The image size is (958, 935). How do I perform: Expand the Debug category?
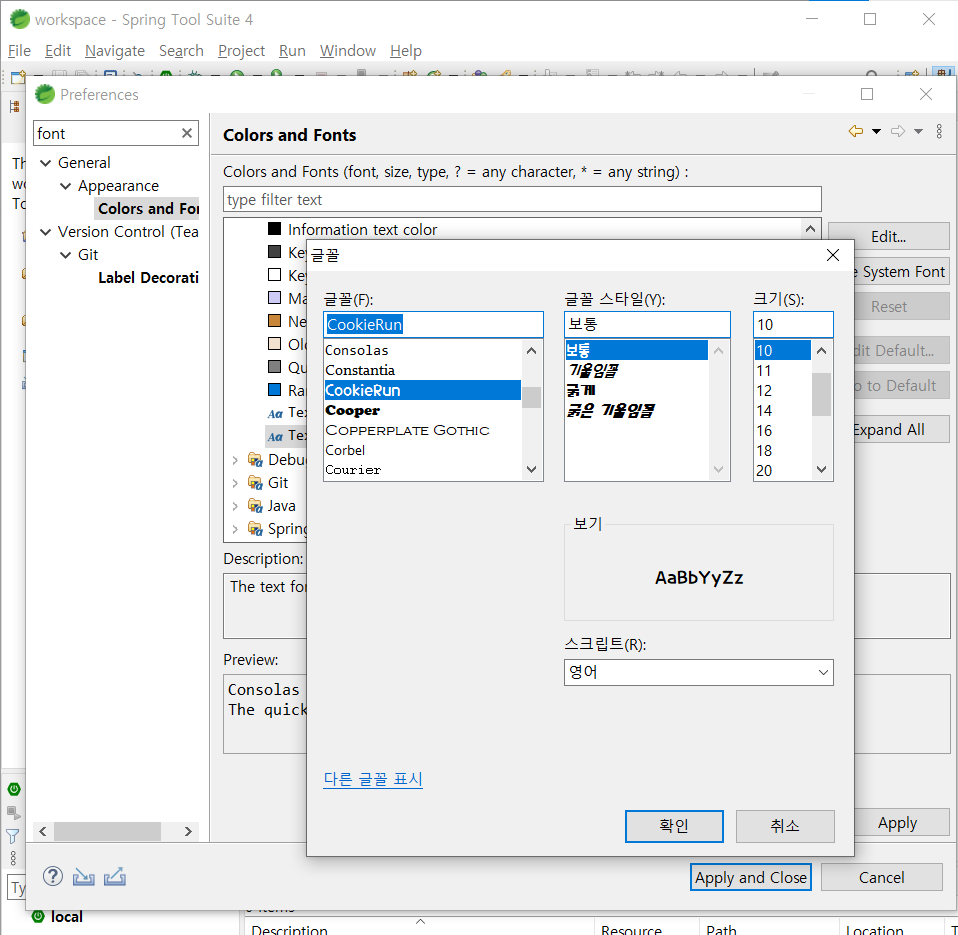click(x=235, y=460)
